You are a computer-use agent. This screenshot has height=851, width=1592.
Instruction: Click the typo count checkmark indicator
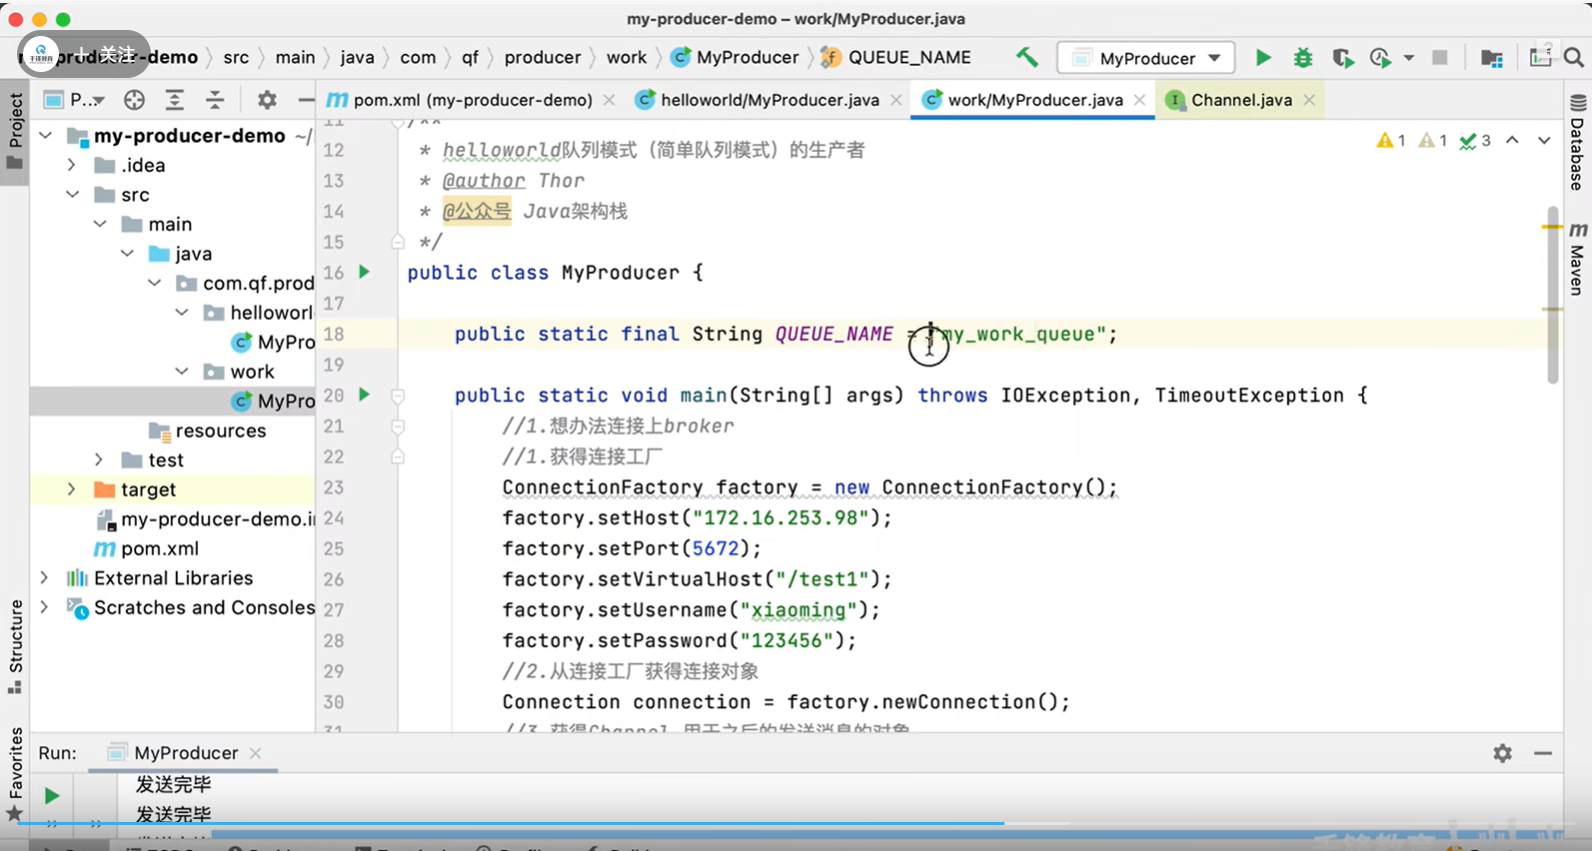[x=1475, y=141]
